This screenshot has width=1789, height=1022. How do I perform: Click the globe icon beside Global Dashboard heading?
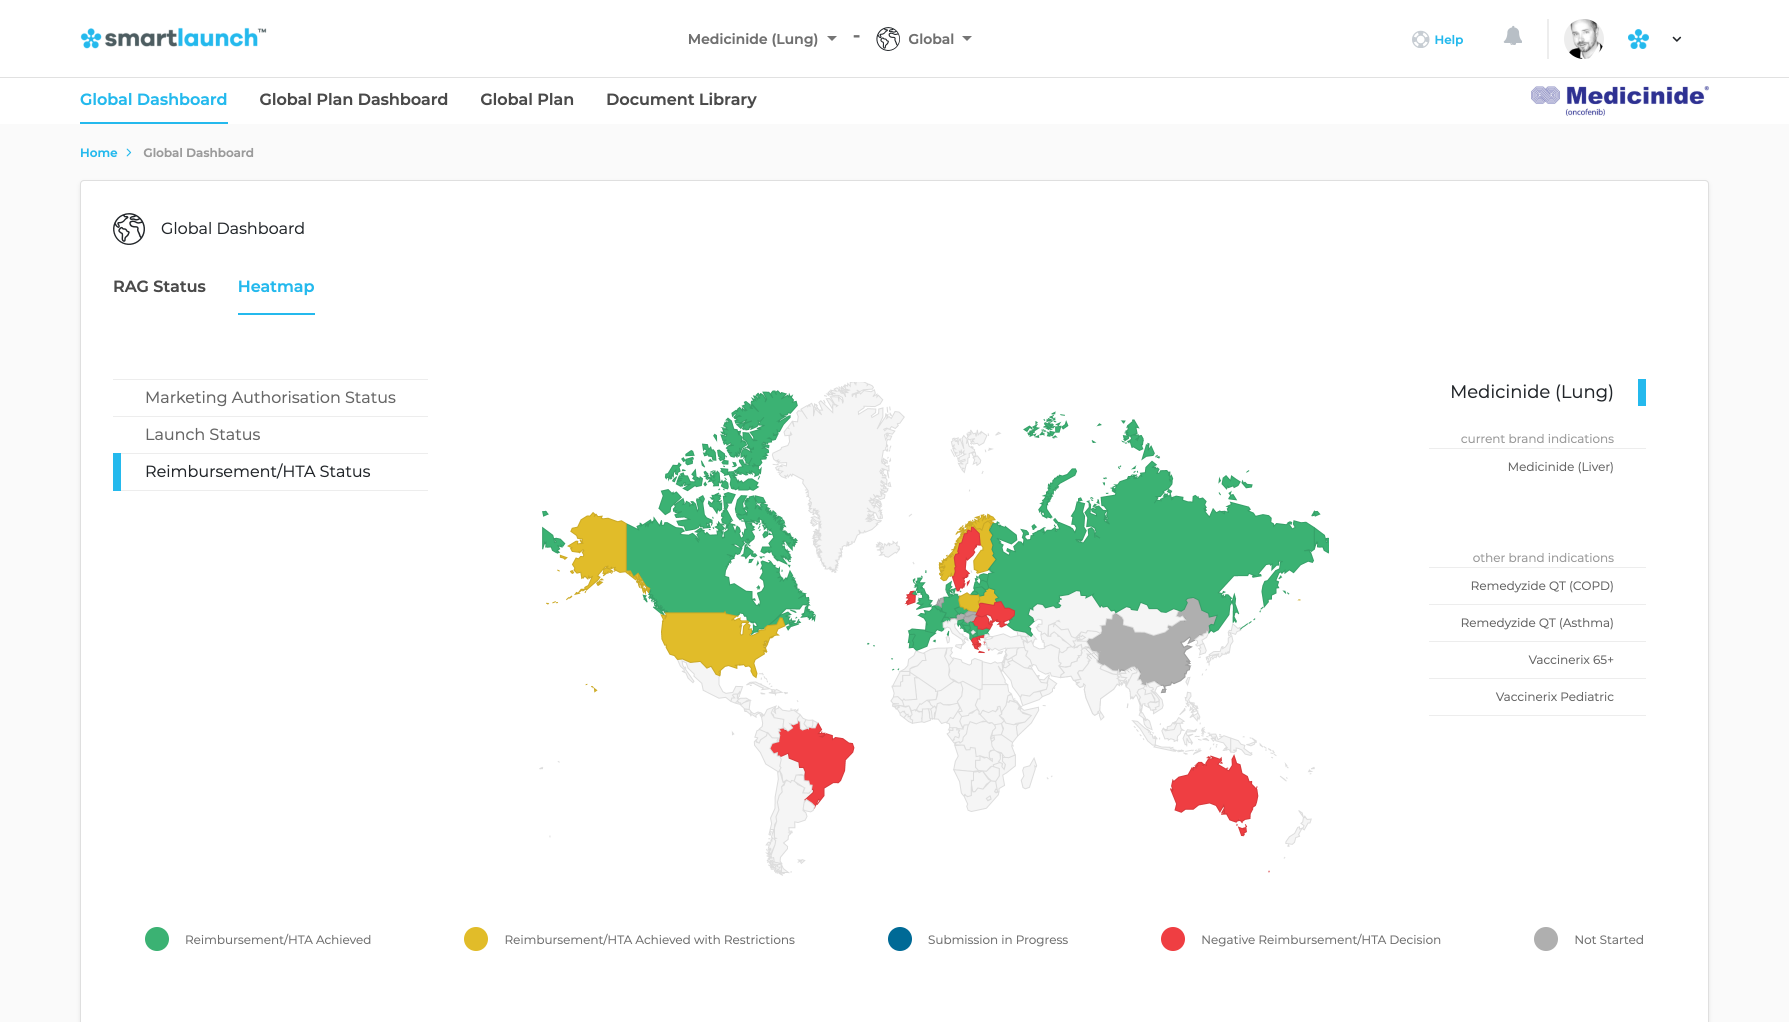click(128, 228)
